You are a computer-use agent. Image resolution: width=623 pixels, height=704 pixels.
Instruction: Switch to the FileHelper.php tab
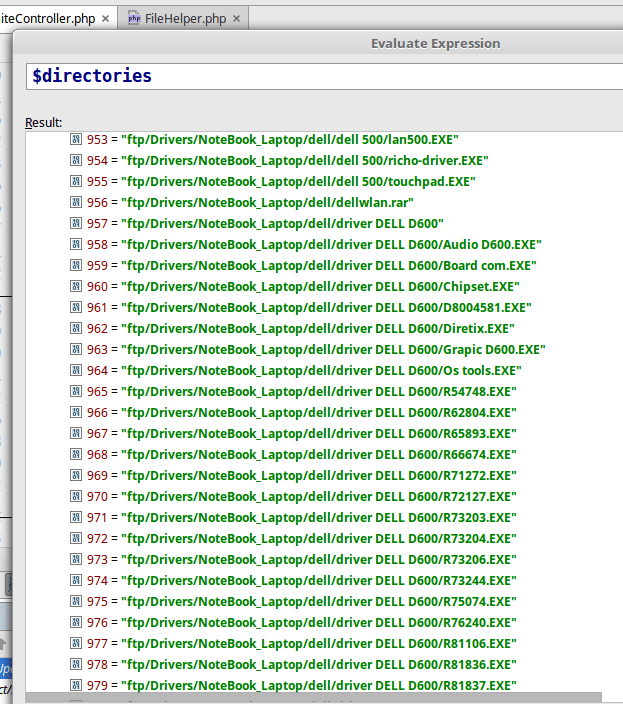pos(183,18)
